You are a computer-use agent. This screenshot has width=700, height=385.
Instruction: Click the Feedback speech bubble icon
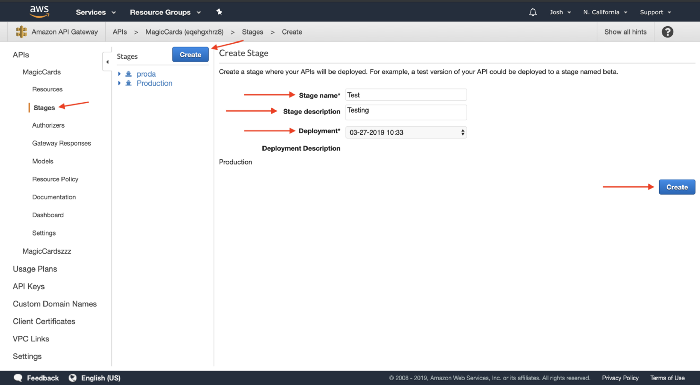[x=18, y=378]
